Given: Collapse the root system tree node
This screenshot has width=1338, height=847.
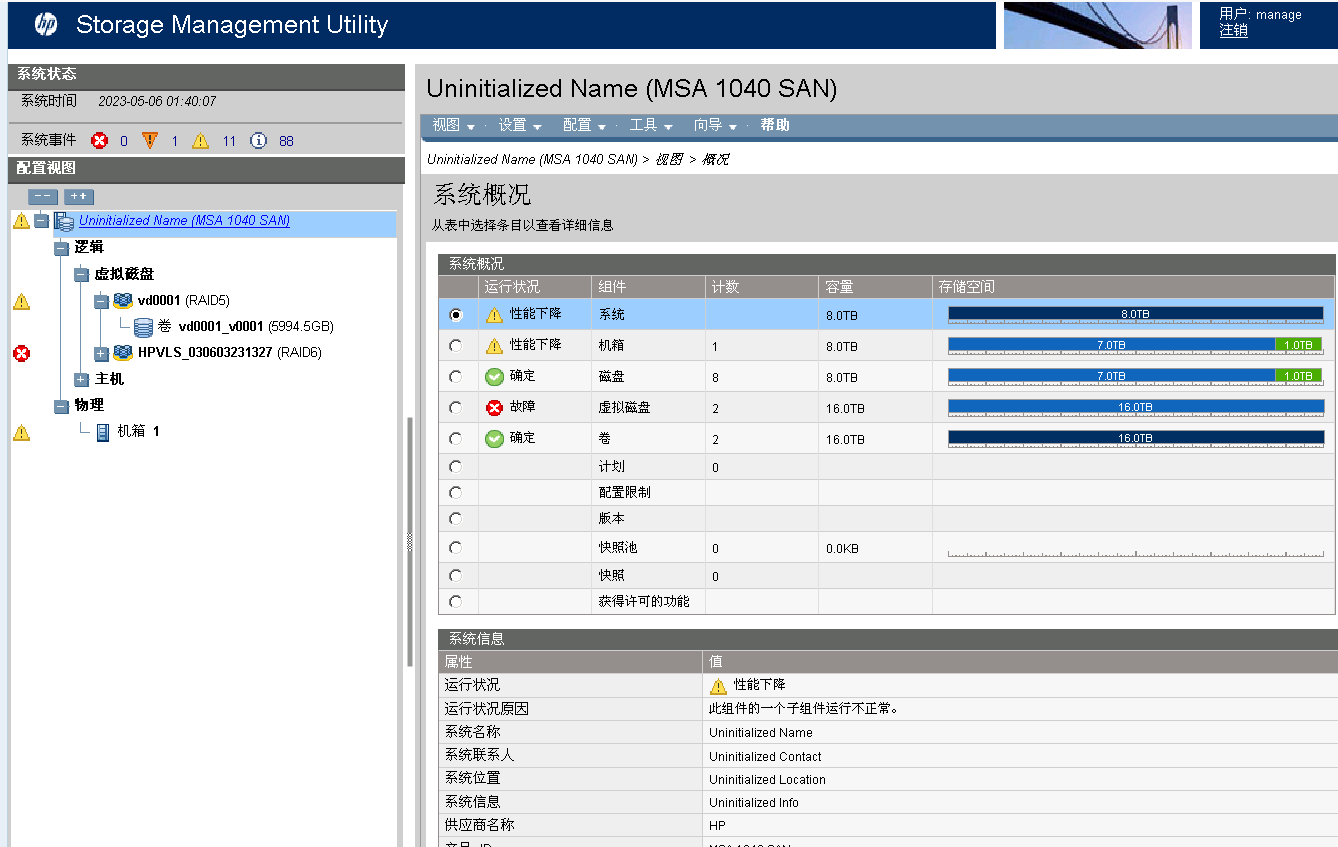Looking at the screenshot, I should click(41, 221).
